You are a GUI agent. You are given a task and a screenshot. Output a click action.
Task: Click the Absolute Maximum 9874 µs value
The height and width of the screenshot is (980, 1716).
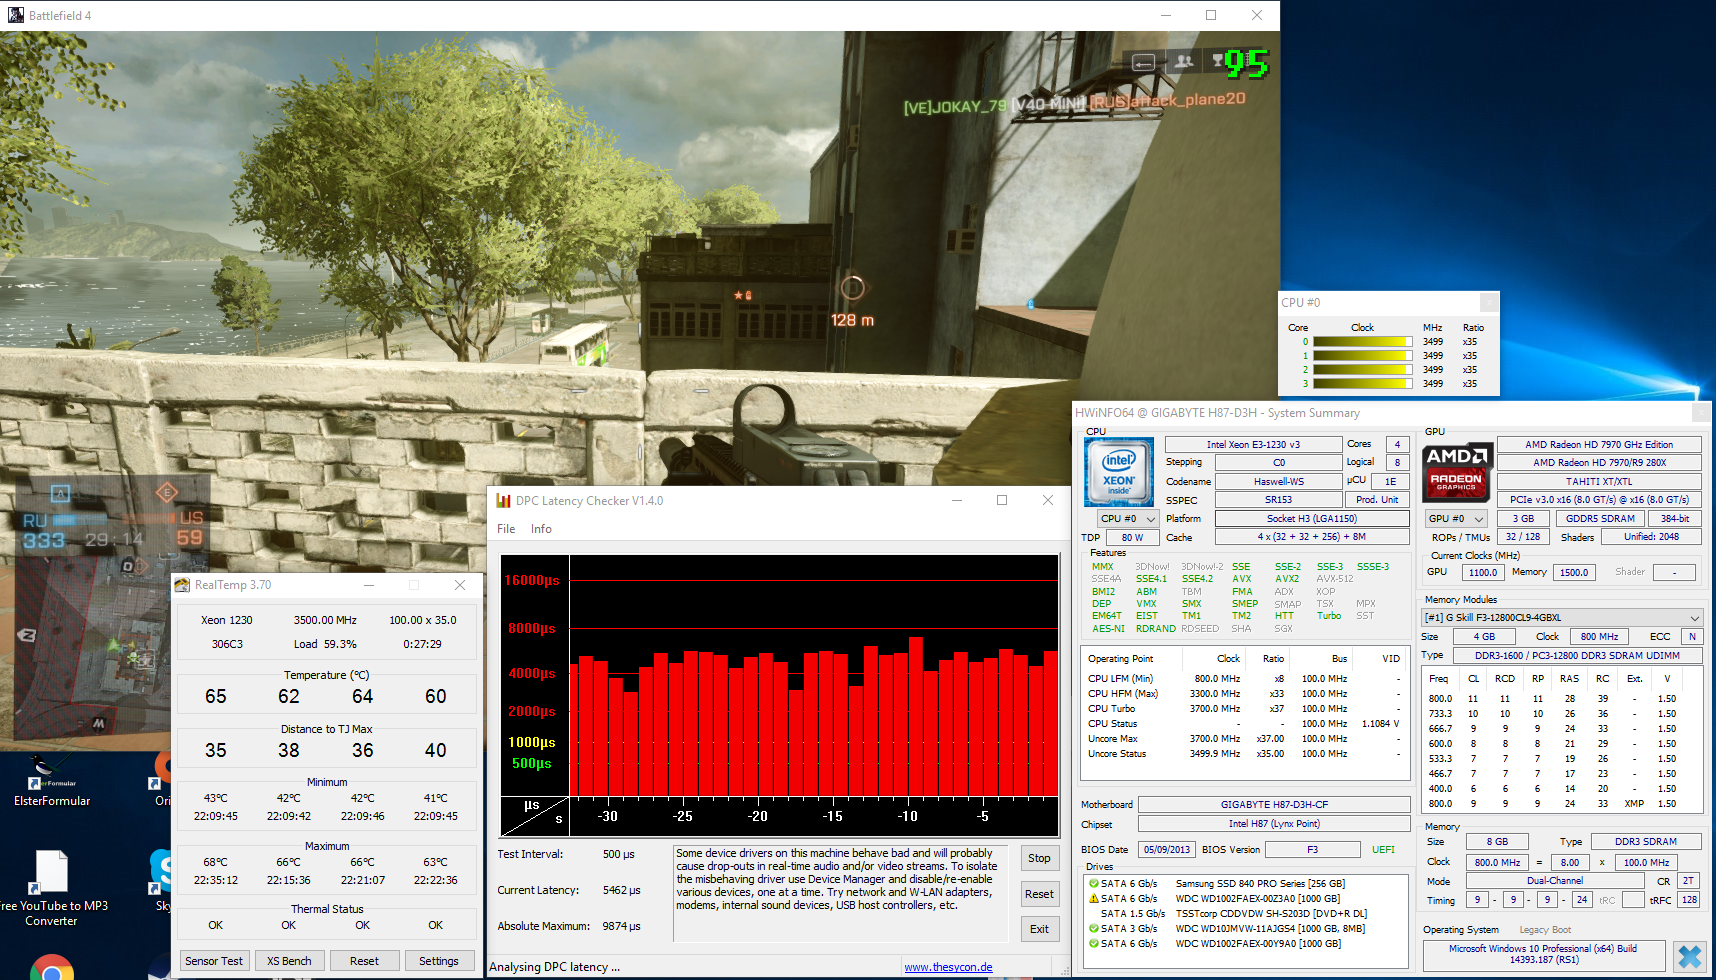tap(621, 926)
